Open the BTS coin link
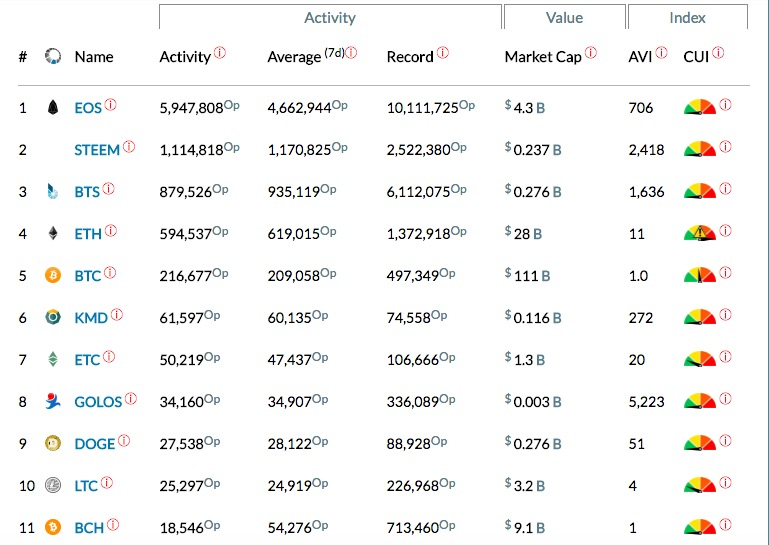This screenshot has width=769, height=545. (x=87, y=192)
